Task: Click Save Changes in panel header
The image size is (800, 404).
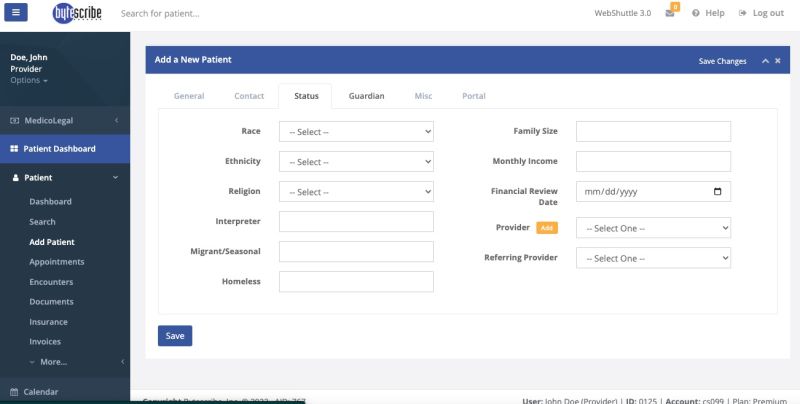Action: coord(722,61)
